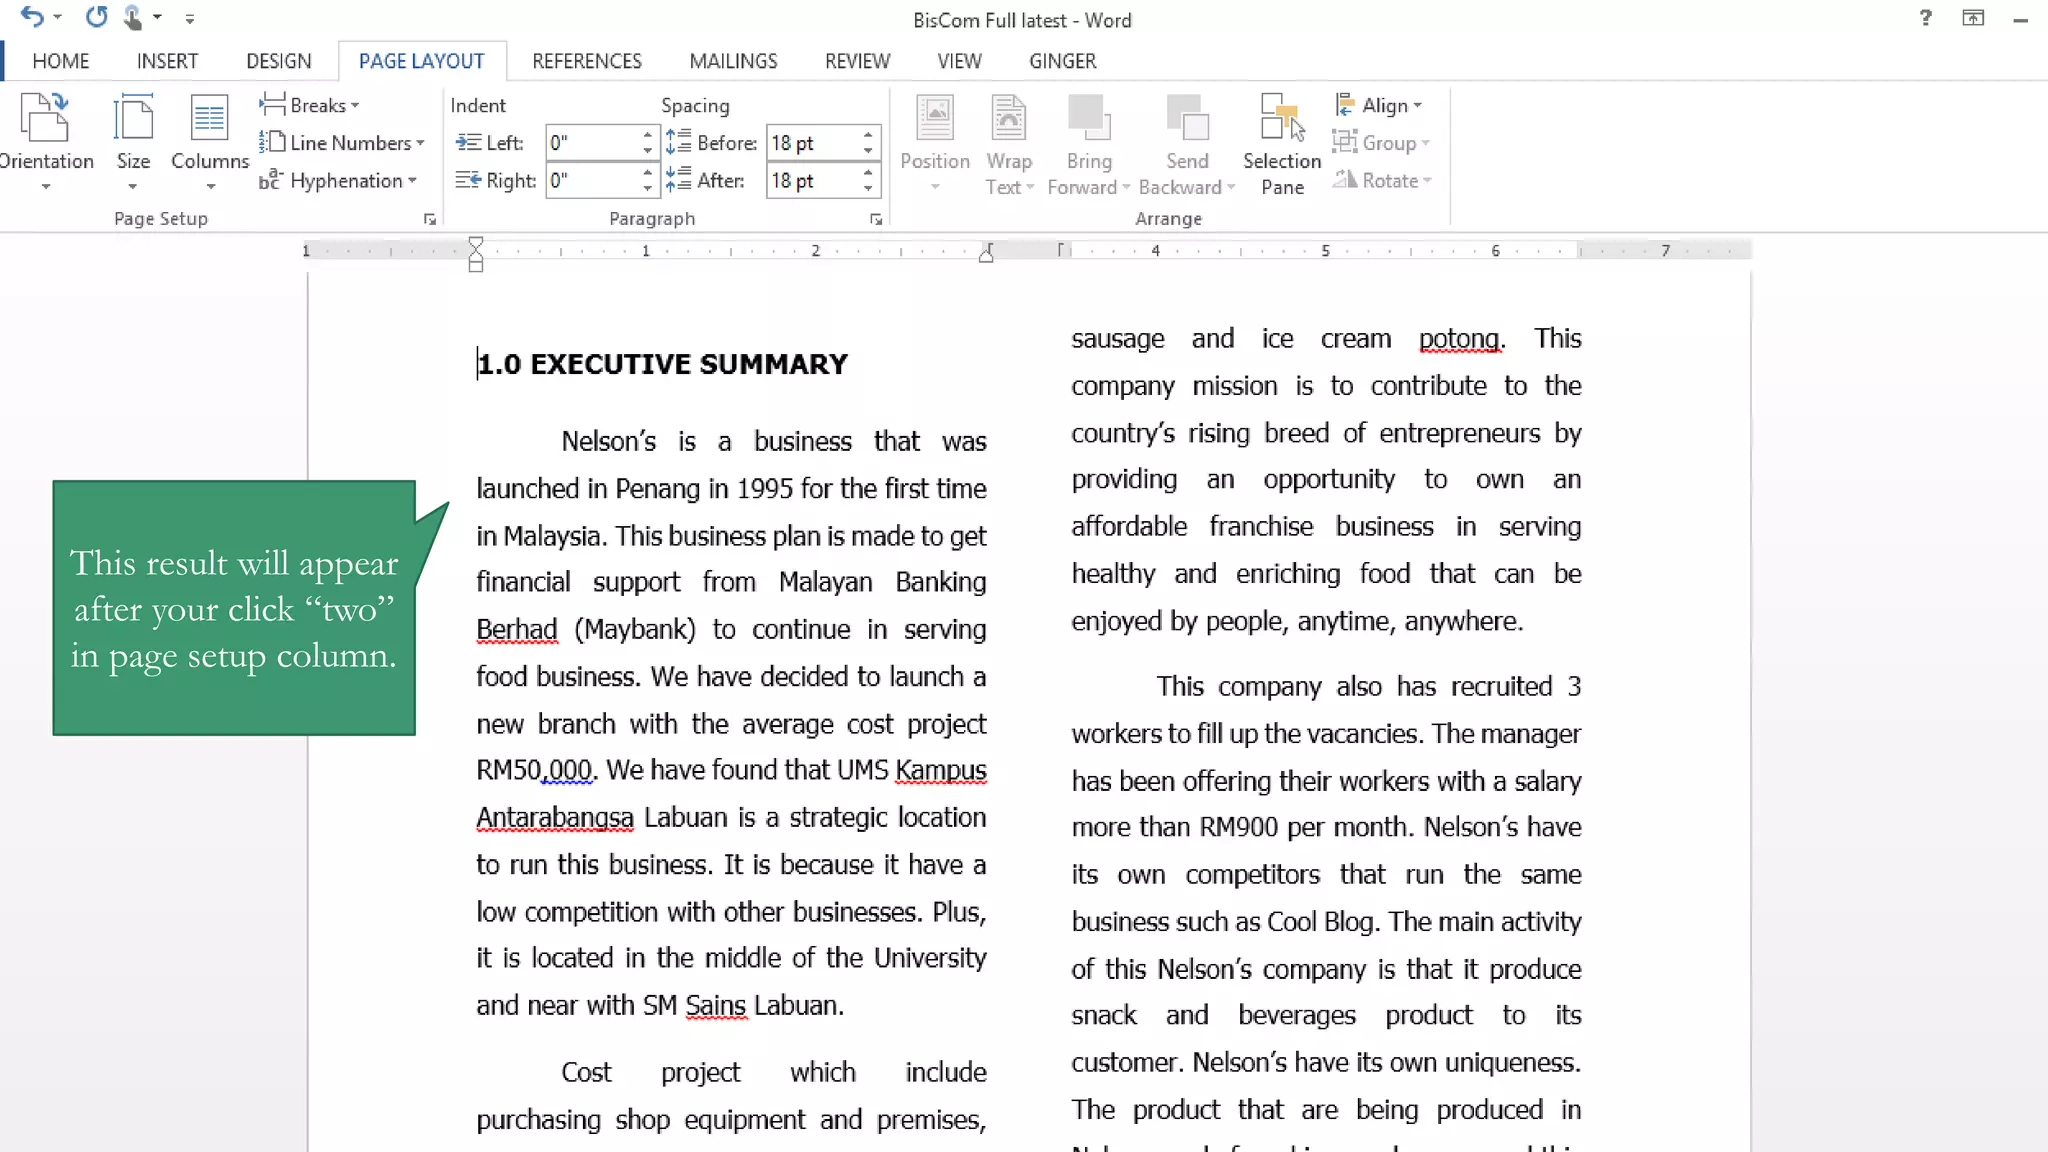Increase Spacing Before value
This screenshot has height=1152, width=2048.
pyautogui.click(x=868, y=135)
